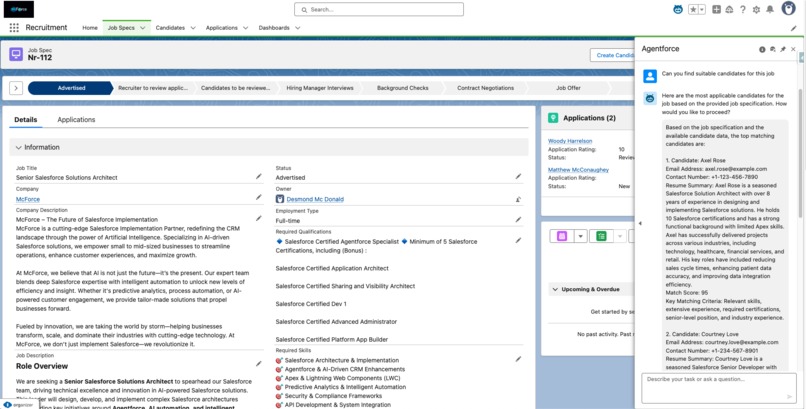This screenshot has width=806, height=409.
Task: Edit the Required Skills pencil icon
Action: (519, 359)
